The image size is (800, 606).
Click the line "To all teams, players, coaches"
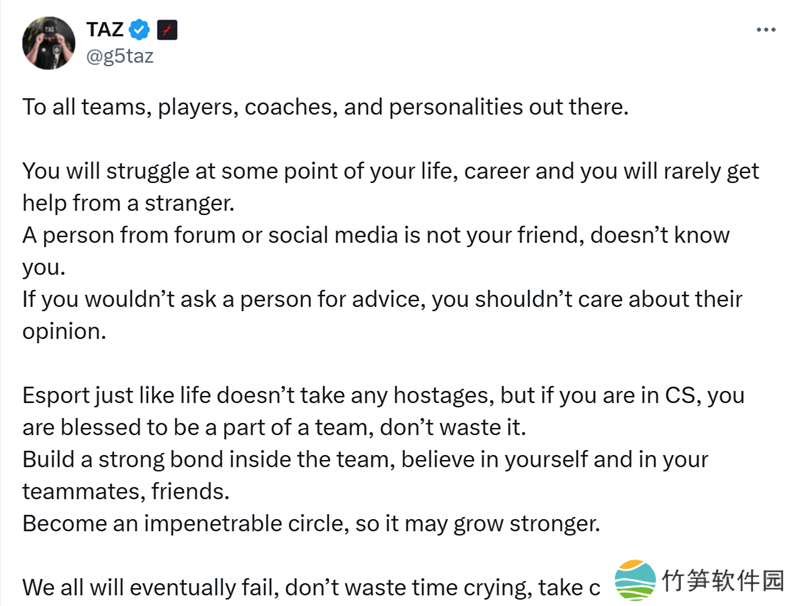[325, 107]
